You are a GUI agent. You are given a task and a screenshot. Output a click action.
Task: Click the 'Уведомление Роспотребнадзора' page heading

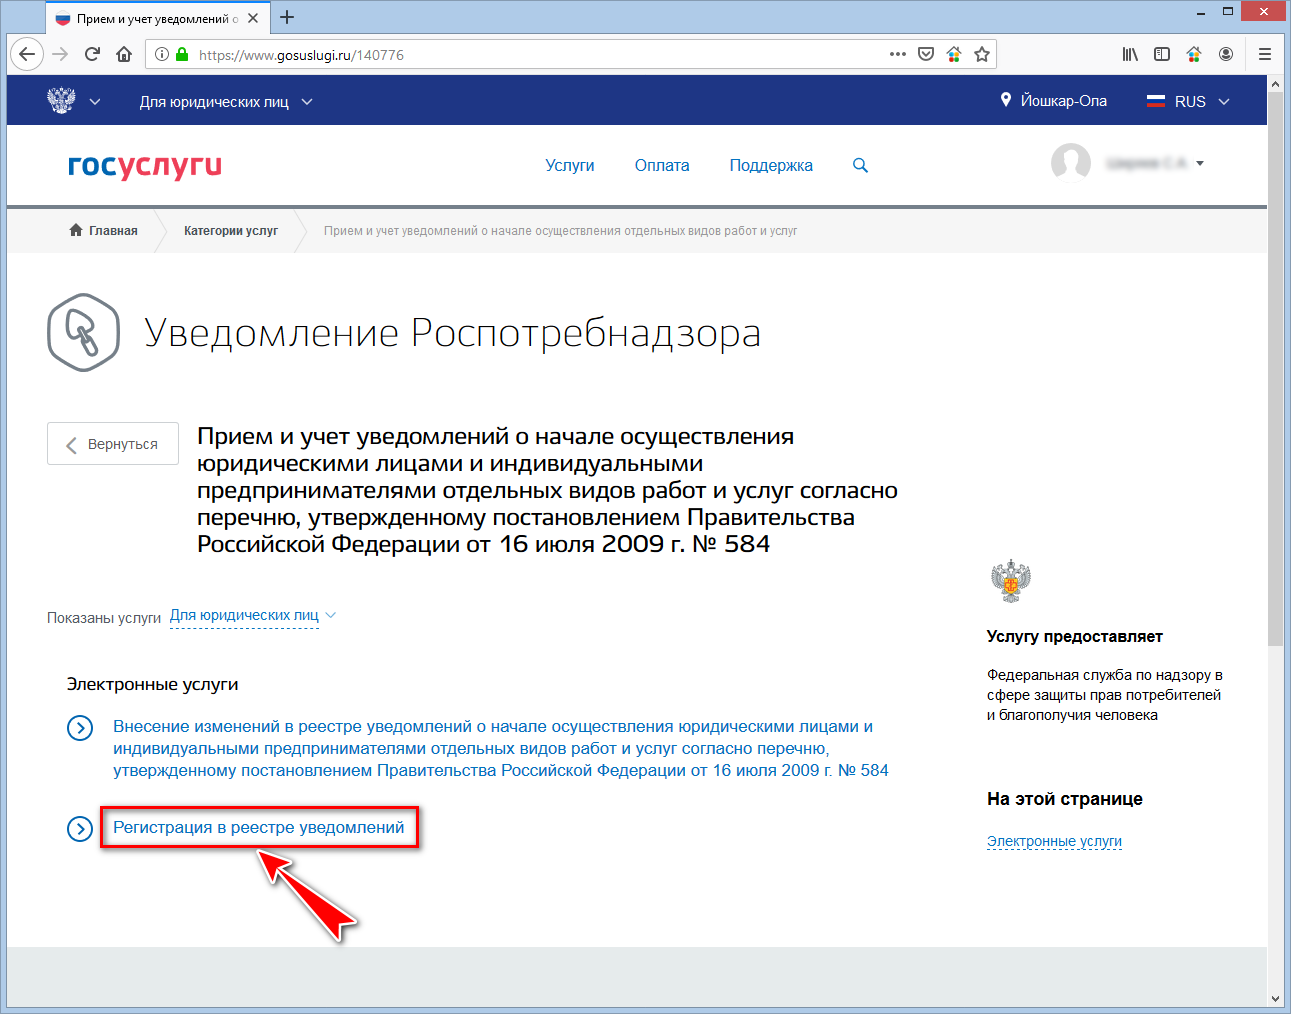[x=453, y=333]
